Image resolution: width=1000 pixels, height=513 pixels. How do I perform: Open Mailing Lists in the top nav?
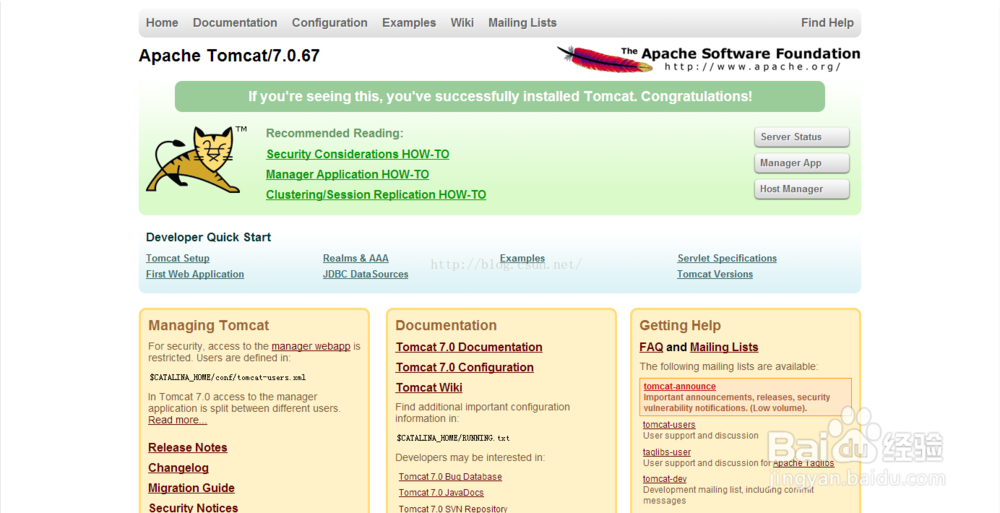pos(522,22)
